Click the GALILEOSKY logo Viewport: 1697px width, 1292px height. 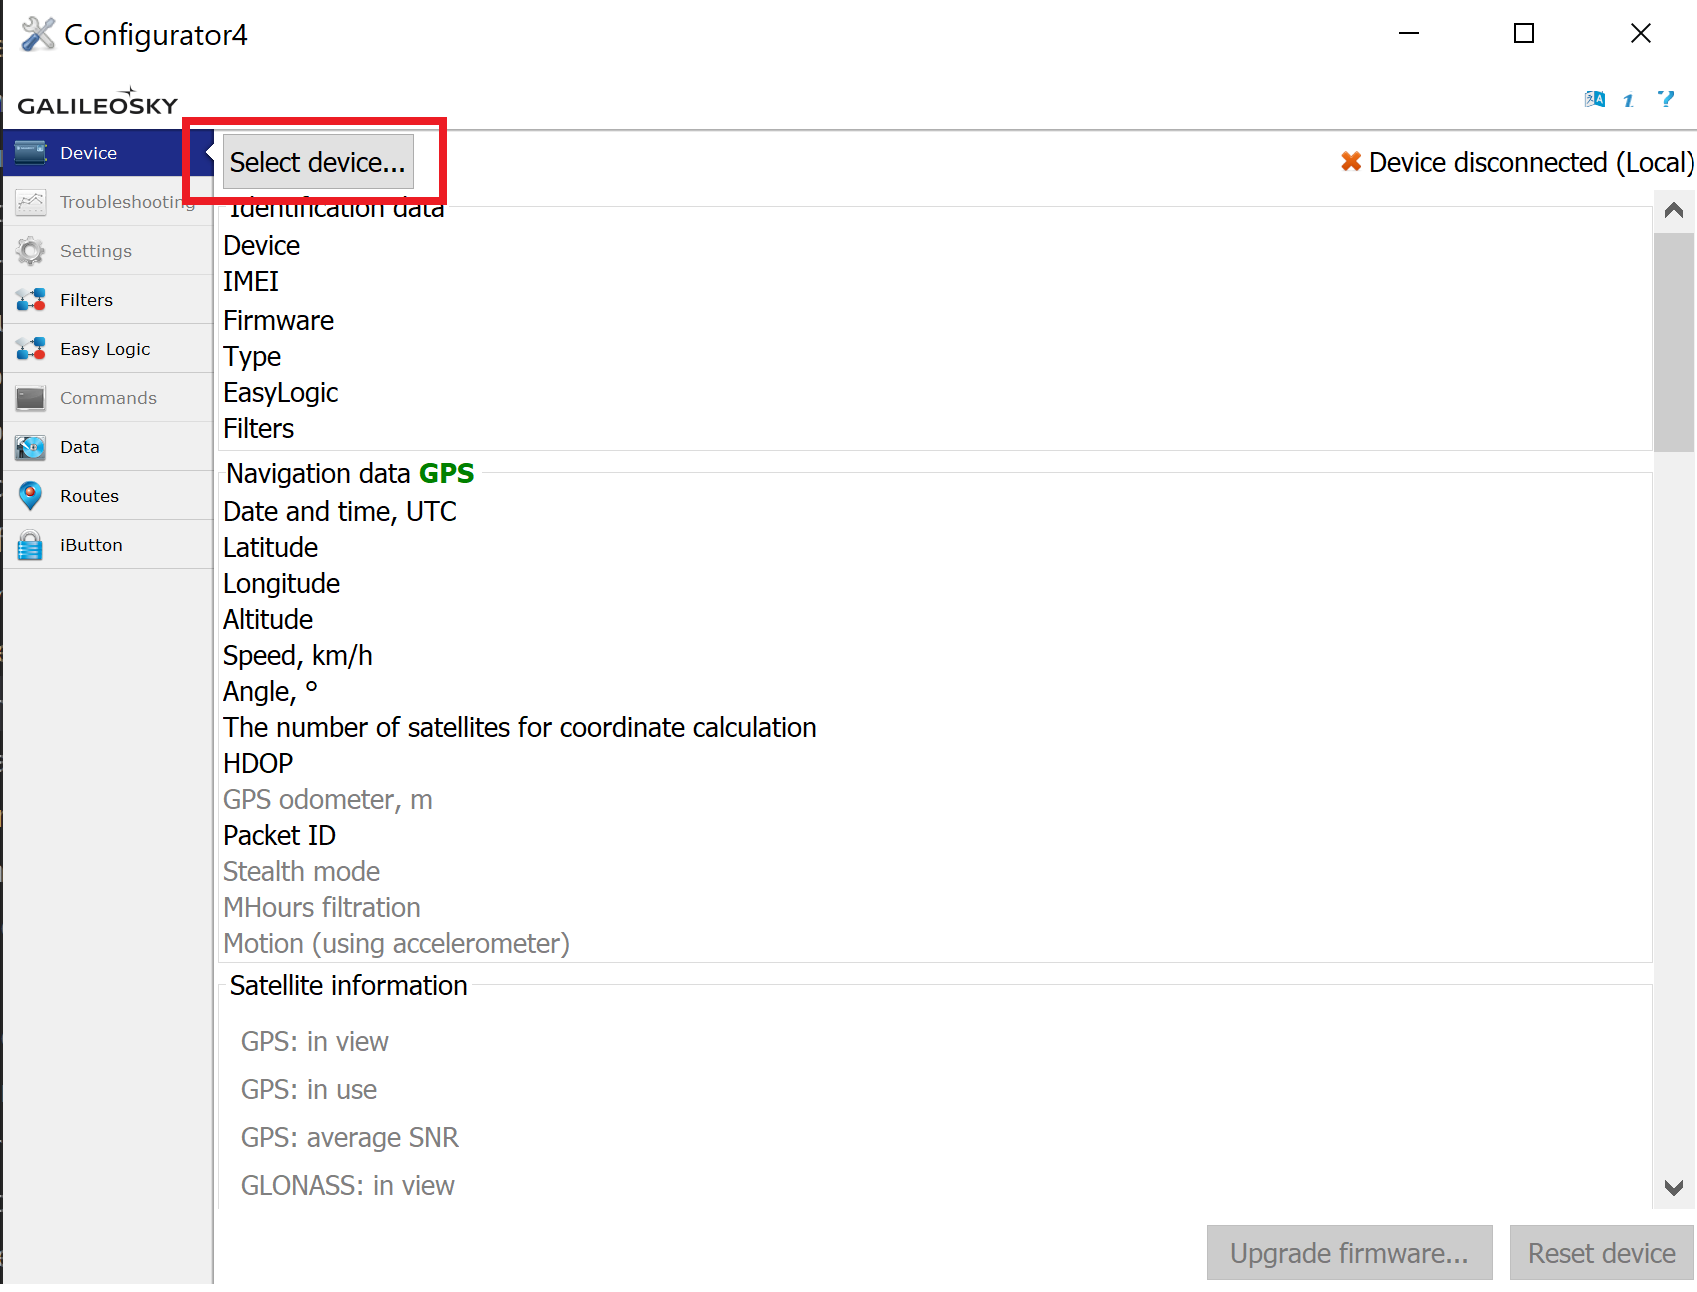[97, 102]
